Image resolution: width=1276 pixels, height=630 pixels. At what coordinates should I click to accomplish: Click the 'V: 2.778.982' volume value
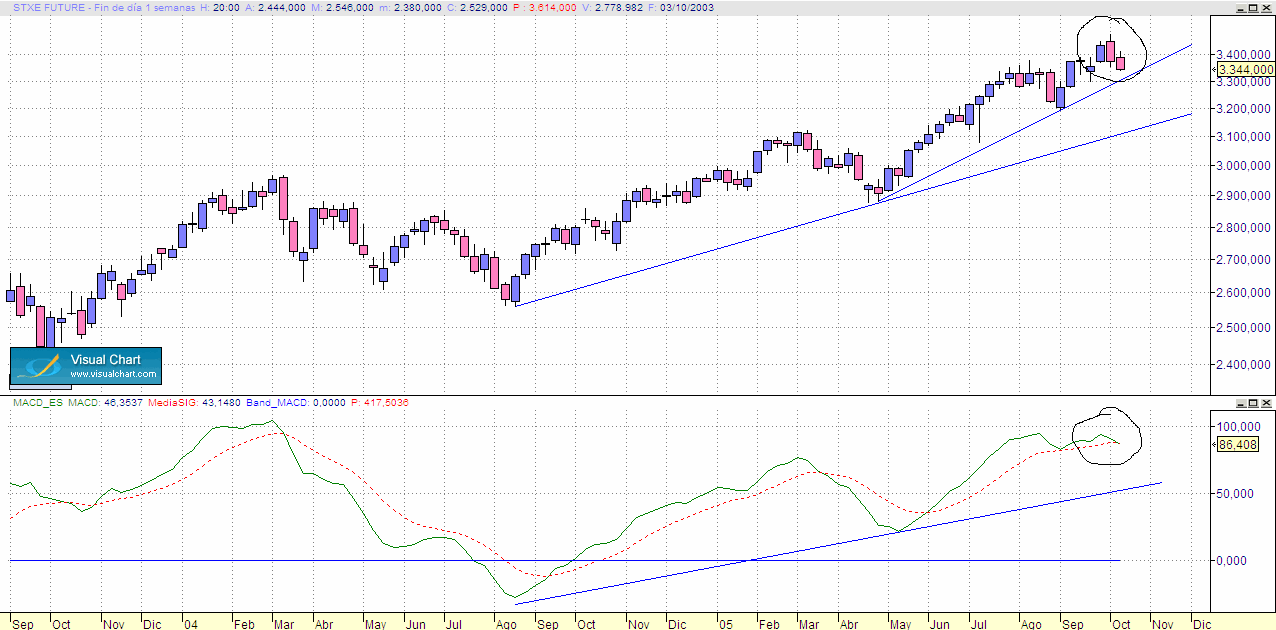click(615, 7)
